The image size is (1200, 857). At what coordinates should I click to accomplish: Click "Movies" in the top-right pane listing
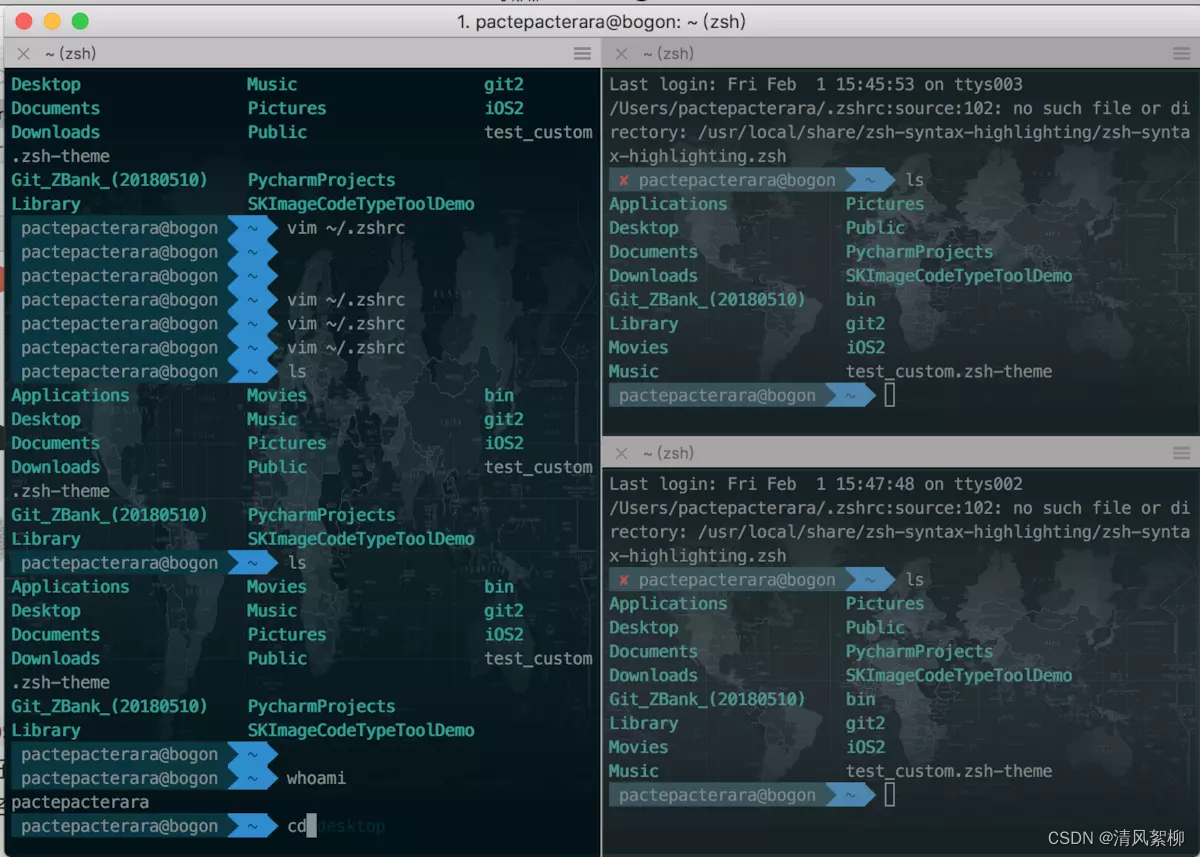click(x=638, y=347)
